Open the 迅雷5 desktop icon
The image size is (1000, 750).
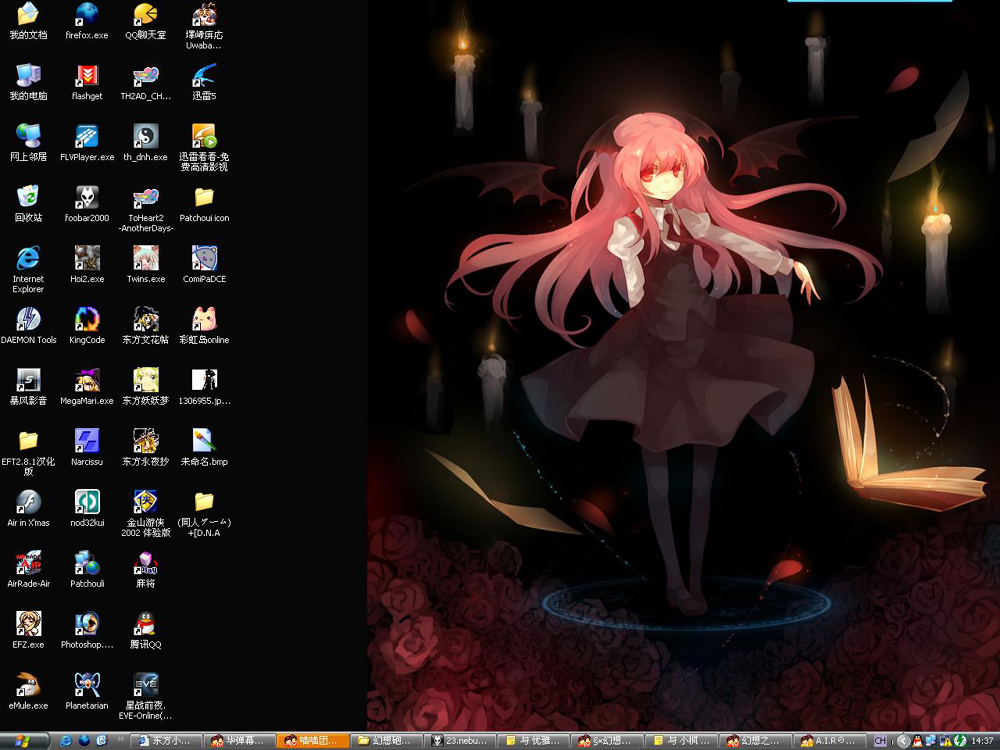pos(204,82)
